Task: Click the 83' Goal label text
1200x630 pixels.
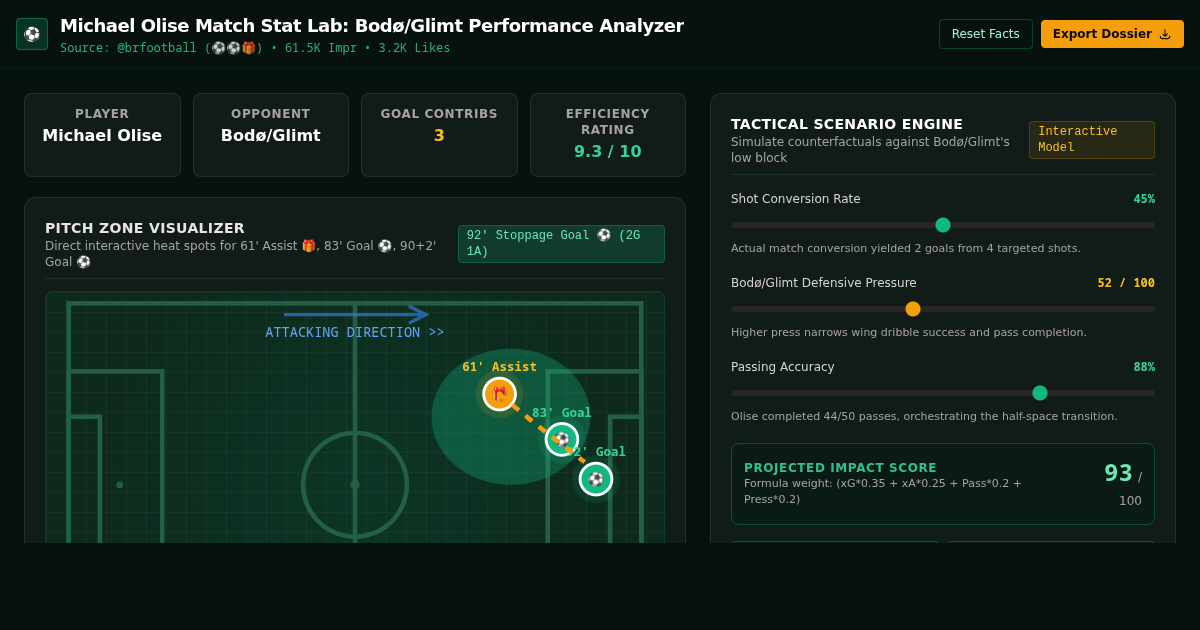Action: (x=562, y=413)
